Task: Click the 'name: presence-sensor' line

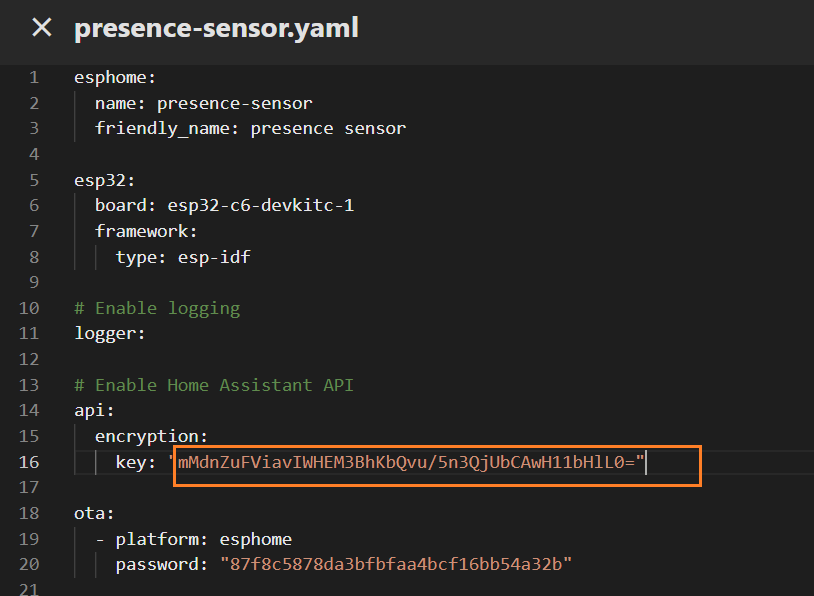Action: point(203,103)
